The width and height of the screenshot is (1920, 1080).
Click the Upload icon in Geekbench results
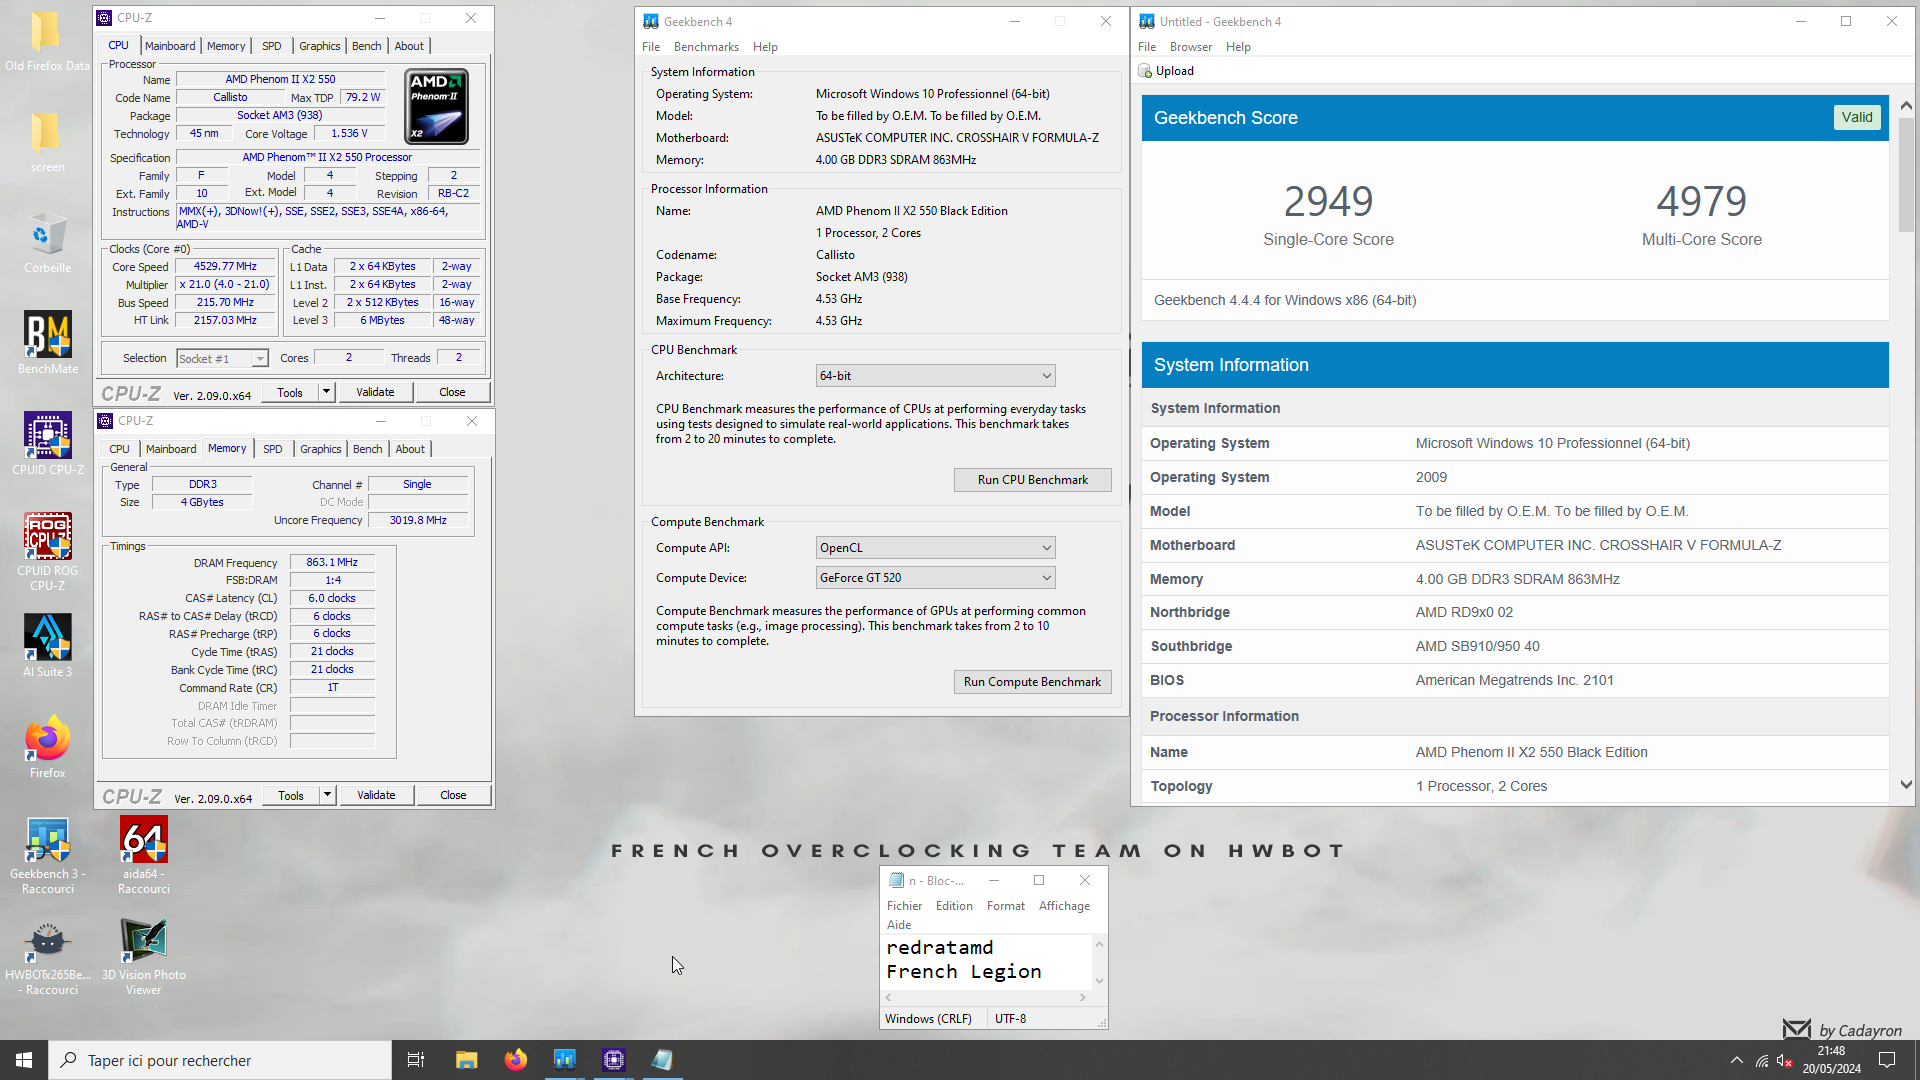1146,71
